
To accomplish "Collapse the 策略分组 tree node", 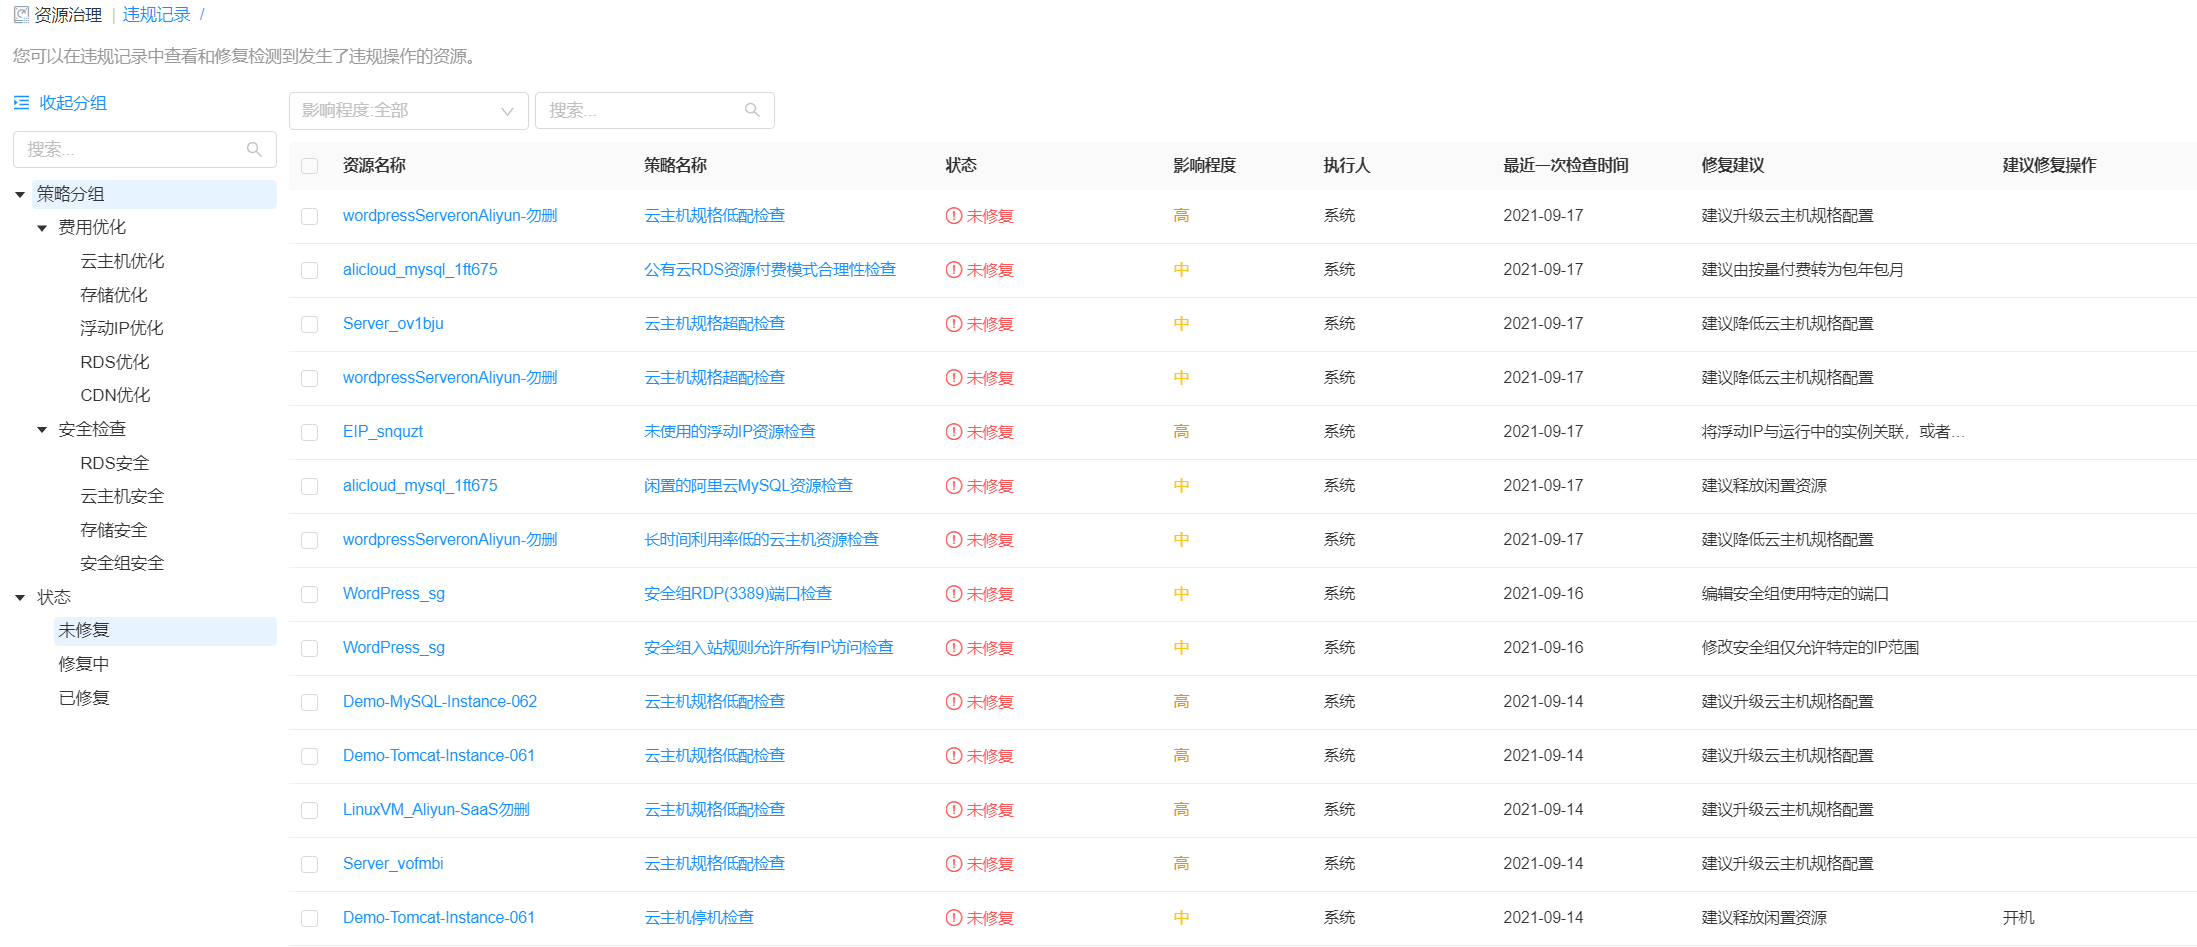I will (20, 195).
